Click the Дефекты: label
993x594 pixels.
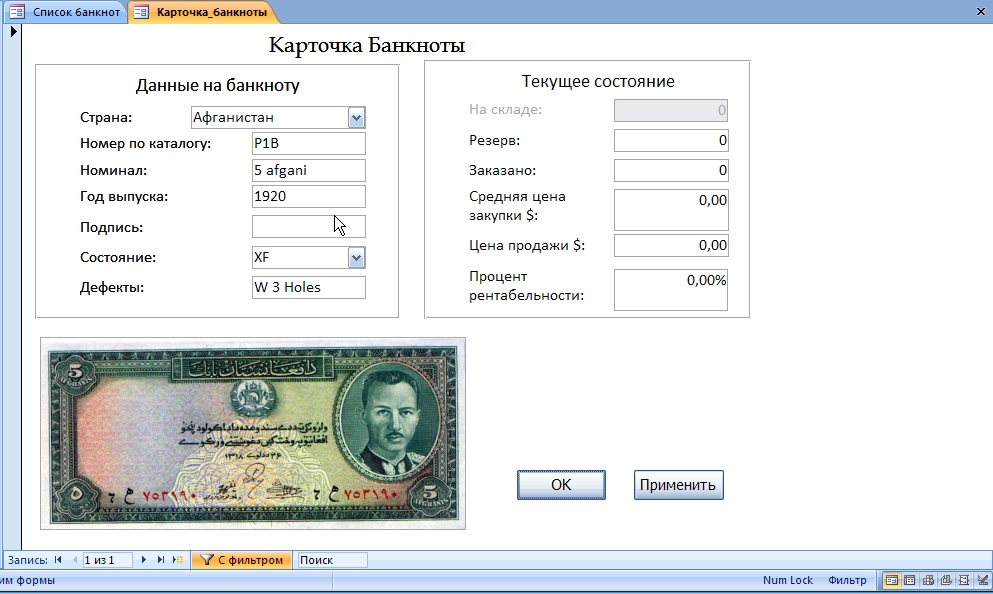112,288
